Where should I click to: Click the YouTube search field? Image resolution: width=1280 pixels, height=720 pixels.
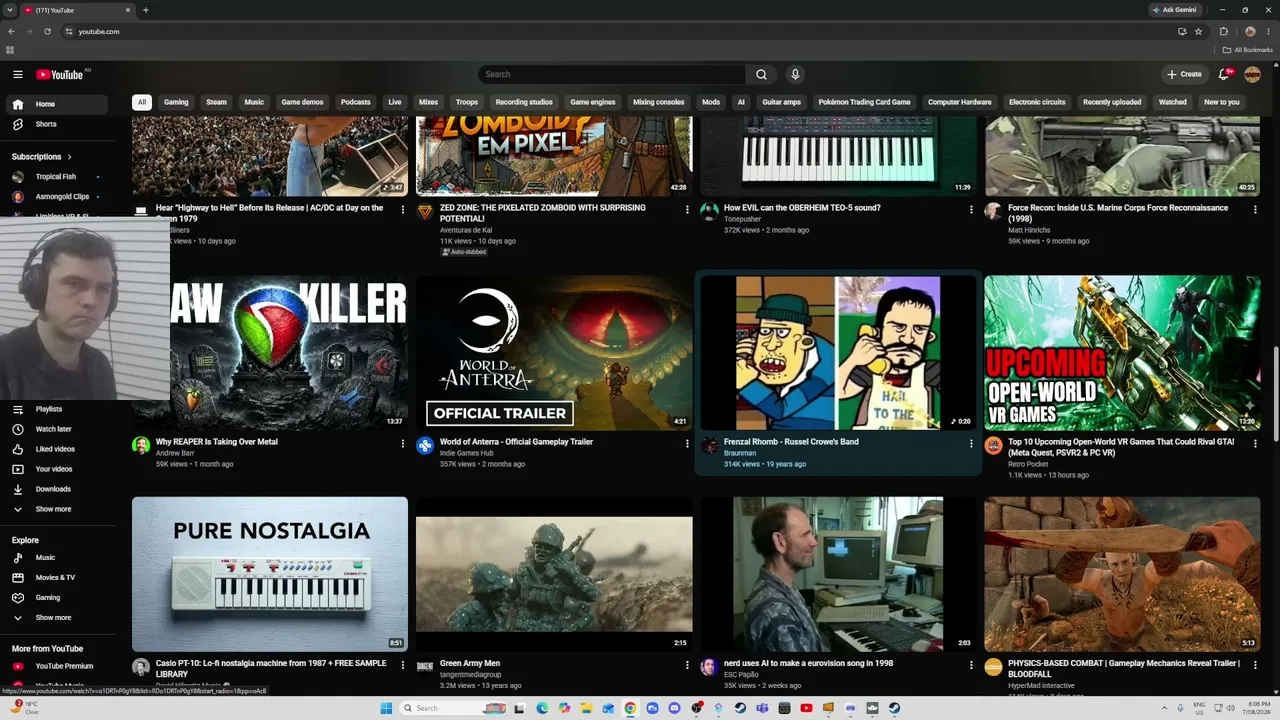[x=612, y=74]
